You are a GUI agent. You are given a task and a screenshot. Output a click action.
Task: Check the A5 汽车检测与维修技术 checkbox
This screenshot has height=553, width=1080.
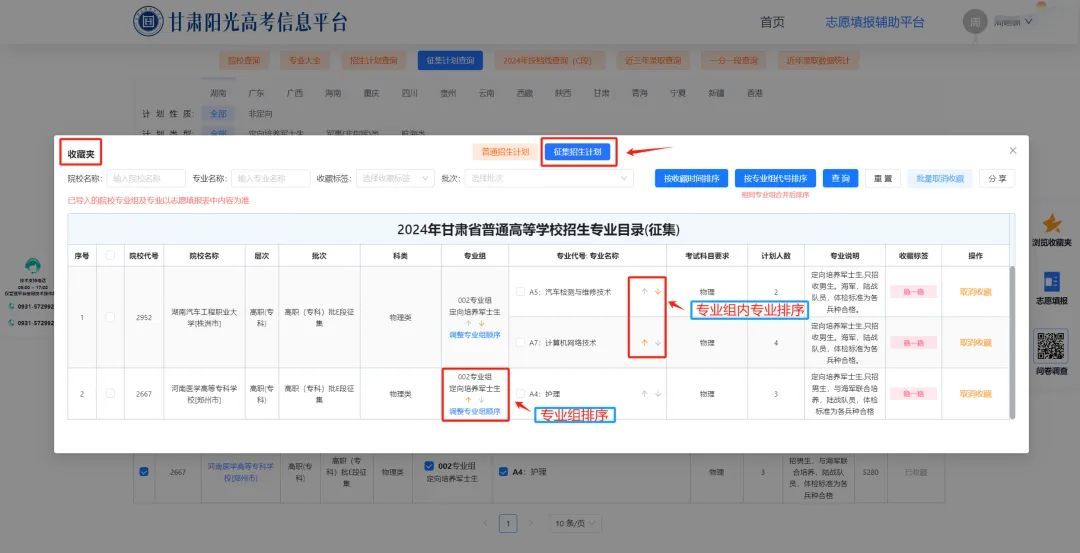point(521,291)
